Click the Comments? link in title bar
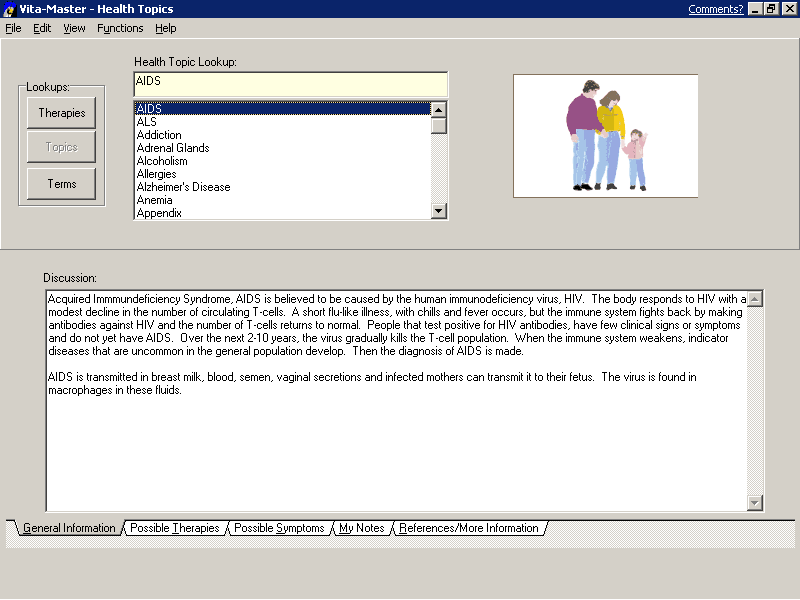The image size is (800, 600). click(x=715, y=9)
